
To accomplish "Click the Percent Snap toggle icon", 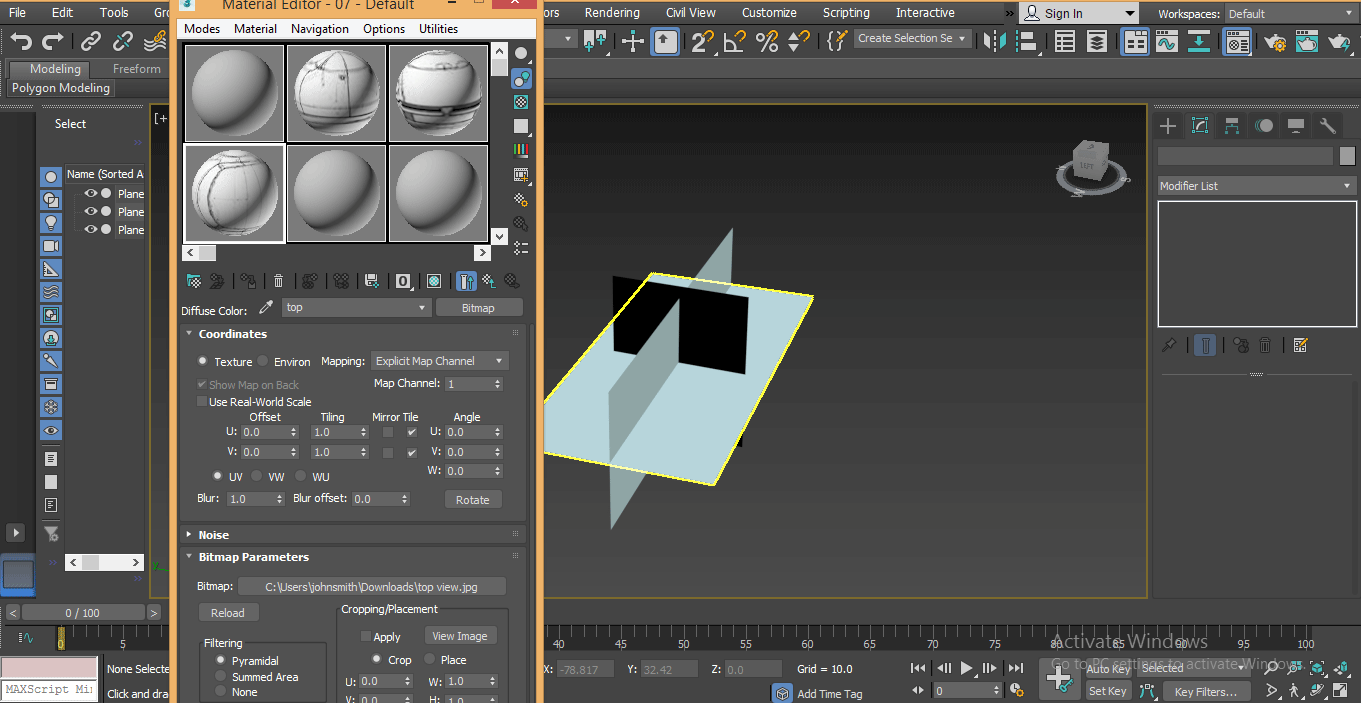I will click(x=767, y=41).
